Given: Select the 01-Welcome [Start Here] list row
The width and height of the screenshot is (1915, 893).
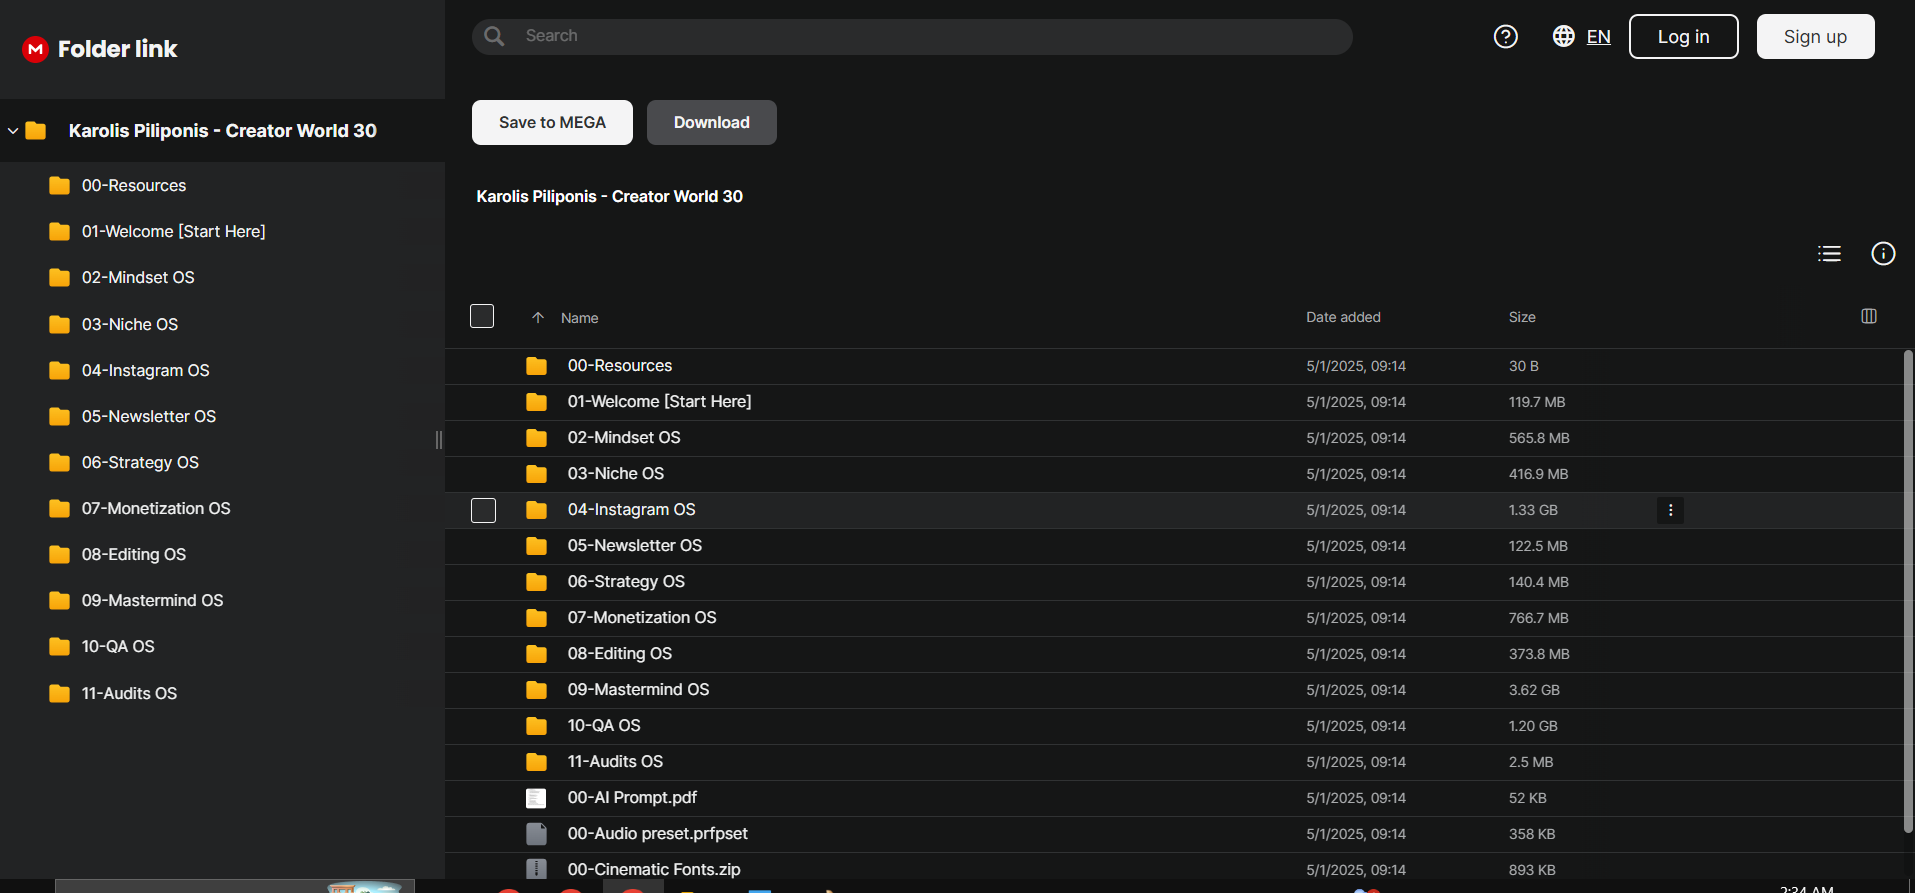Looking at the screenshot, I should 1173,402.
